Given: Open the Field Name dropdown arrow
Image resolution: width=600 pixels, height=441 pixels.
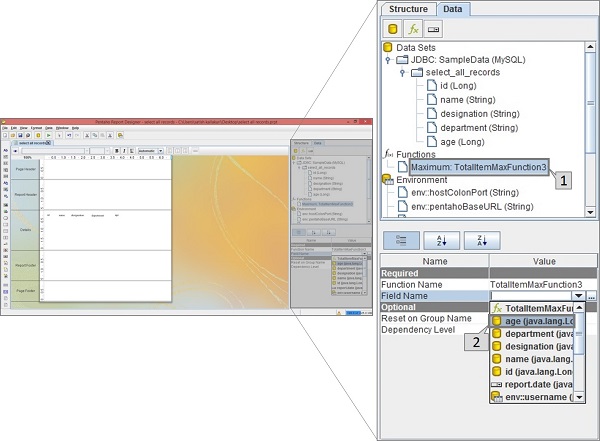Looking at the screenshot, I should click(x=578, y=296).
